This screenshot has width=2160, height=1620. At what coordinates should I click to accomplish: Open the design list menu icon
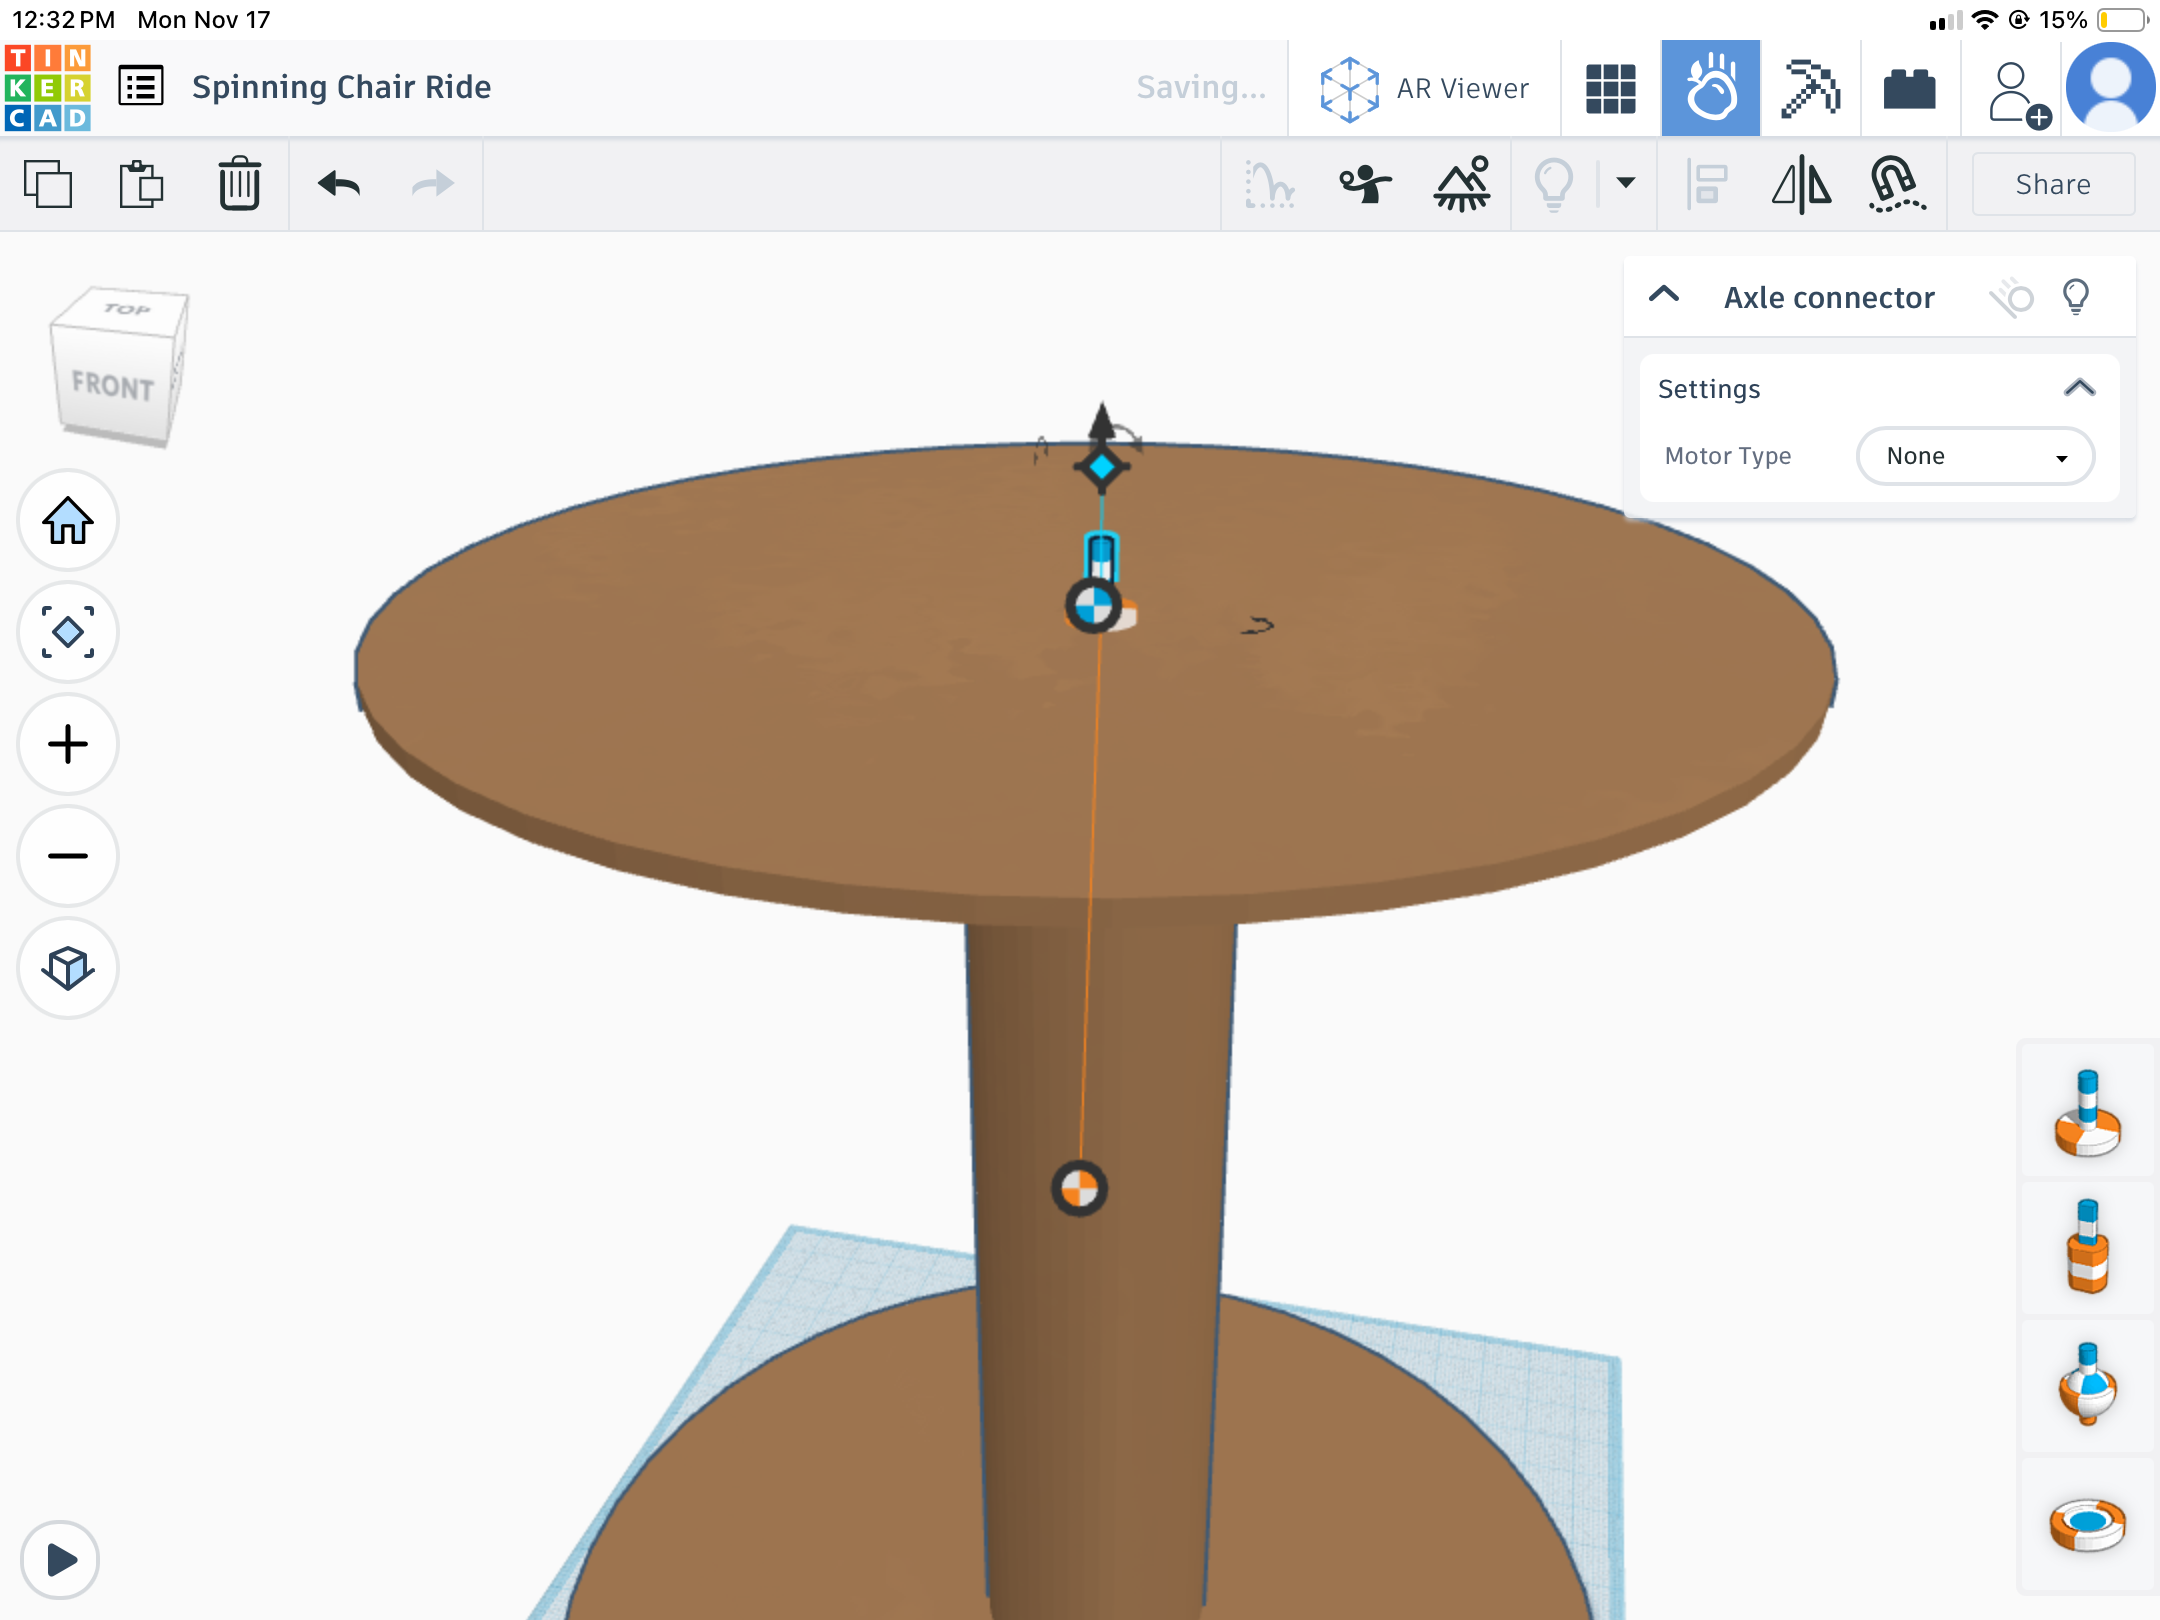[x=141, y=87]
